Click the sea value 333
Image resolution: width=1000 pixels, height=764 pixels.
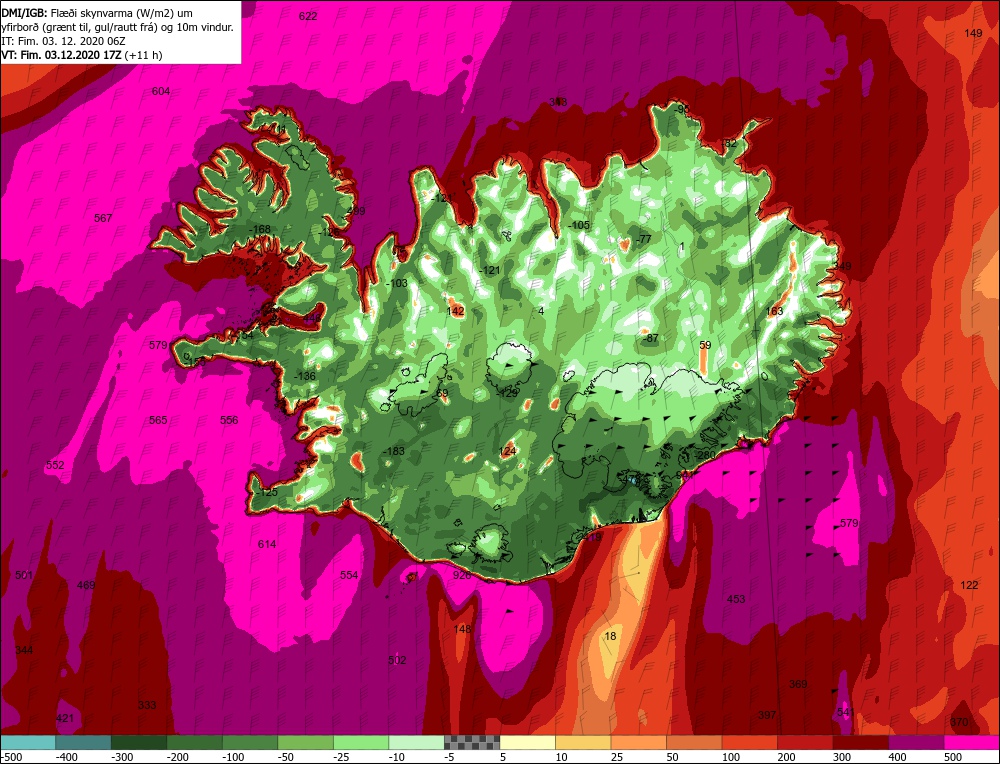point(147,705)
